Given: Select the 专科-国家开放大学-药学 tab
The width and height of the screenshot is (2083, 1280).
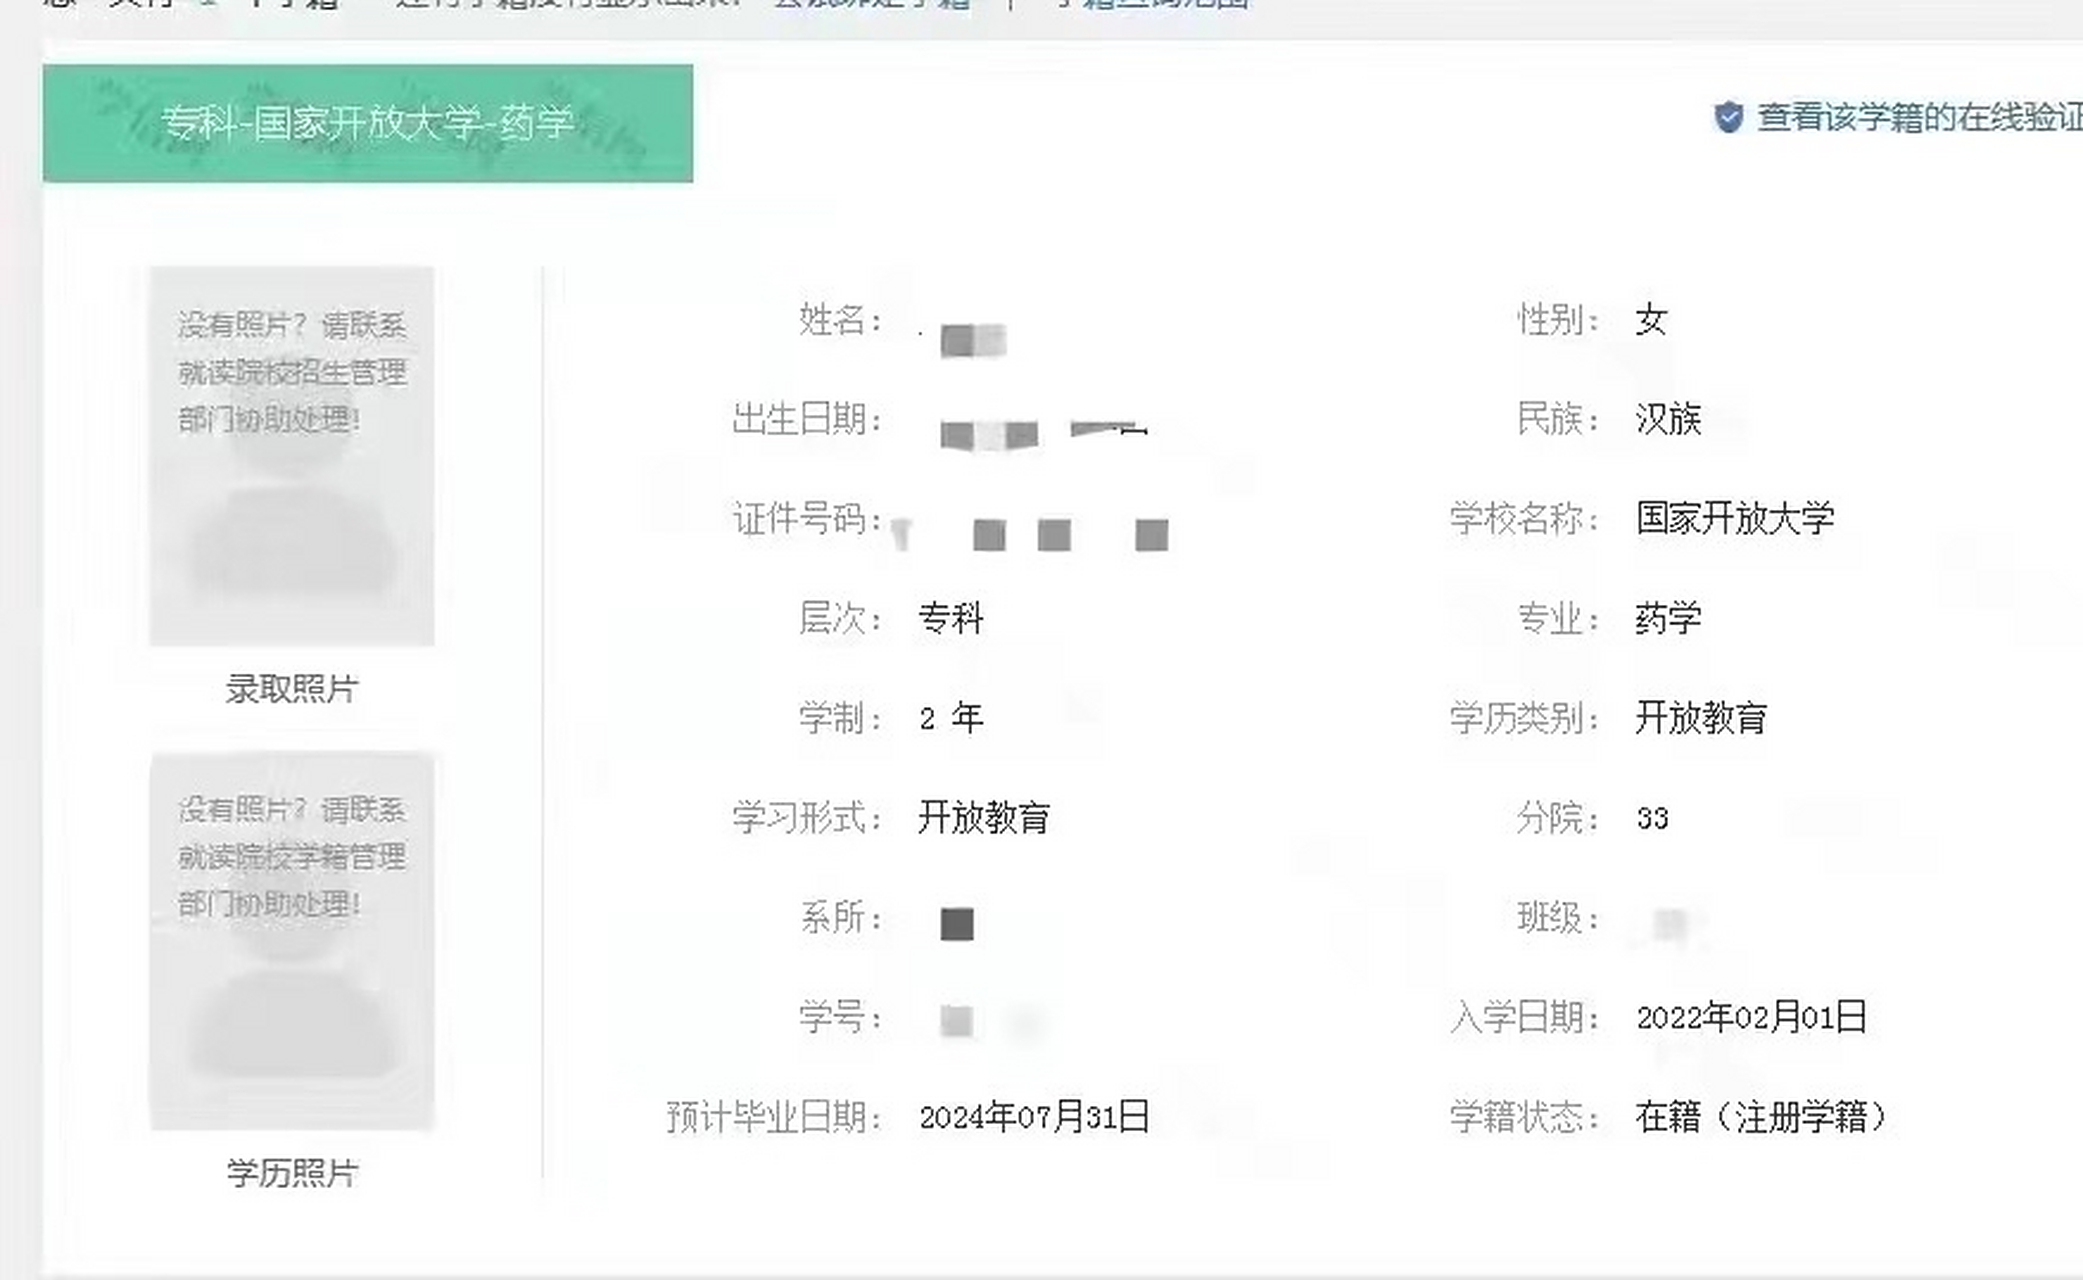Looking at the screenshot, I should tap(367, 123).
